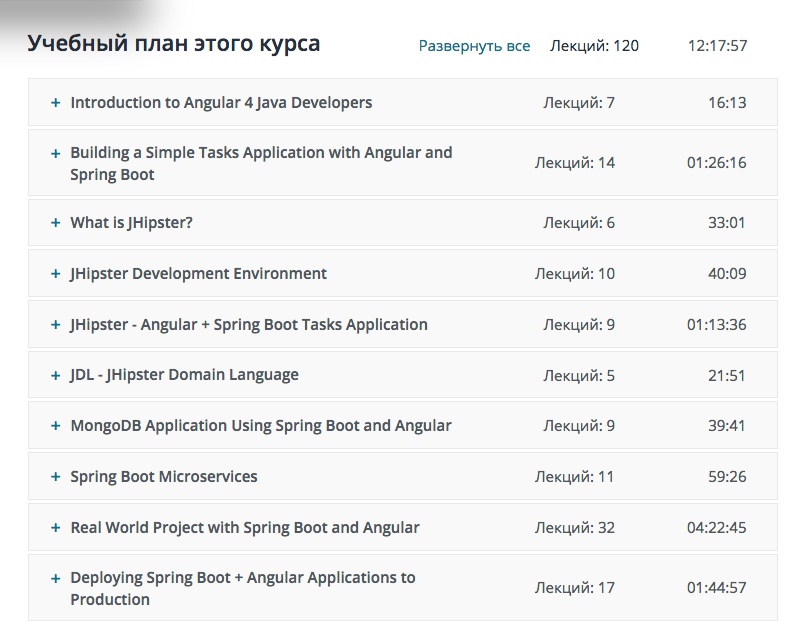Expand Building a Simple Tasks Application section

pos(261,163)
